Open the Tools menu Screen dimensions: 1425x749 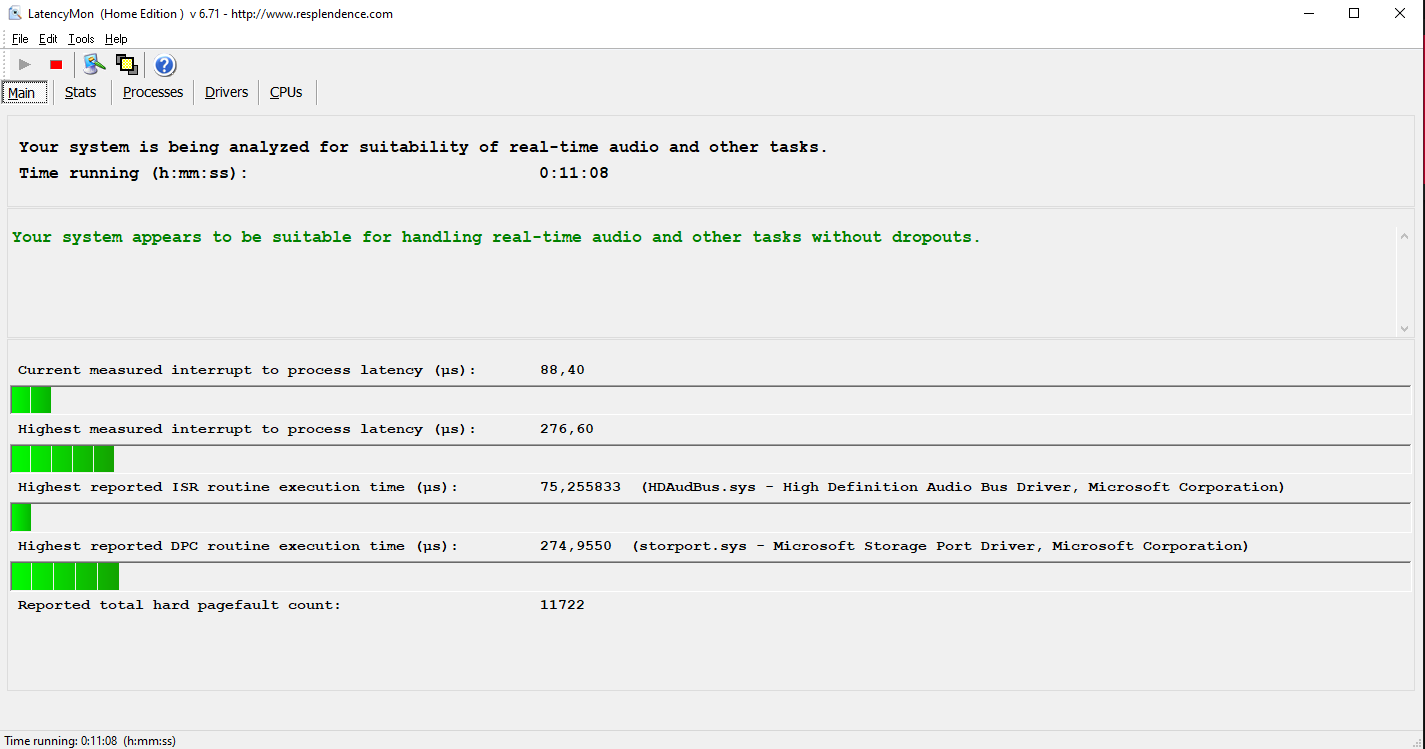(81, 39)
